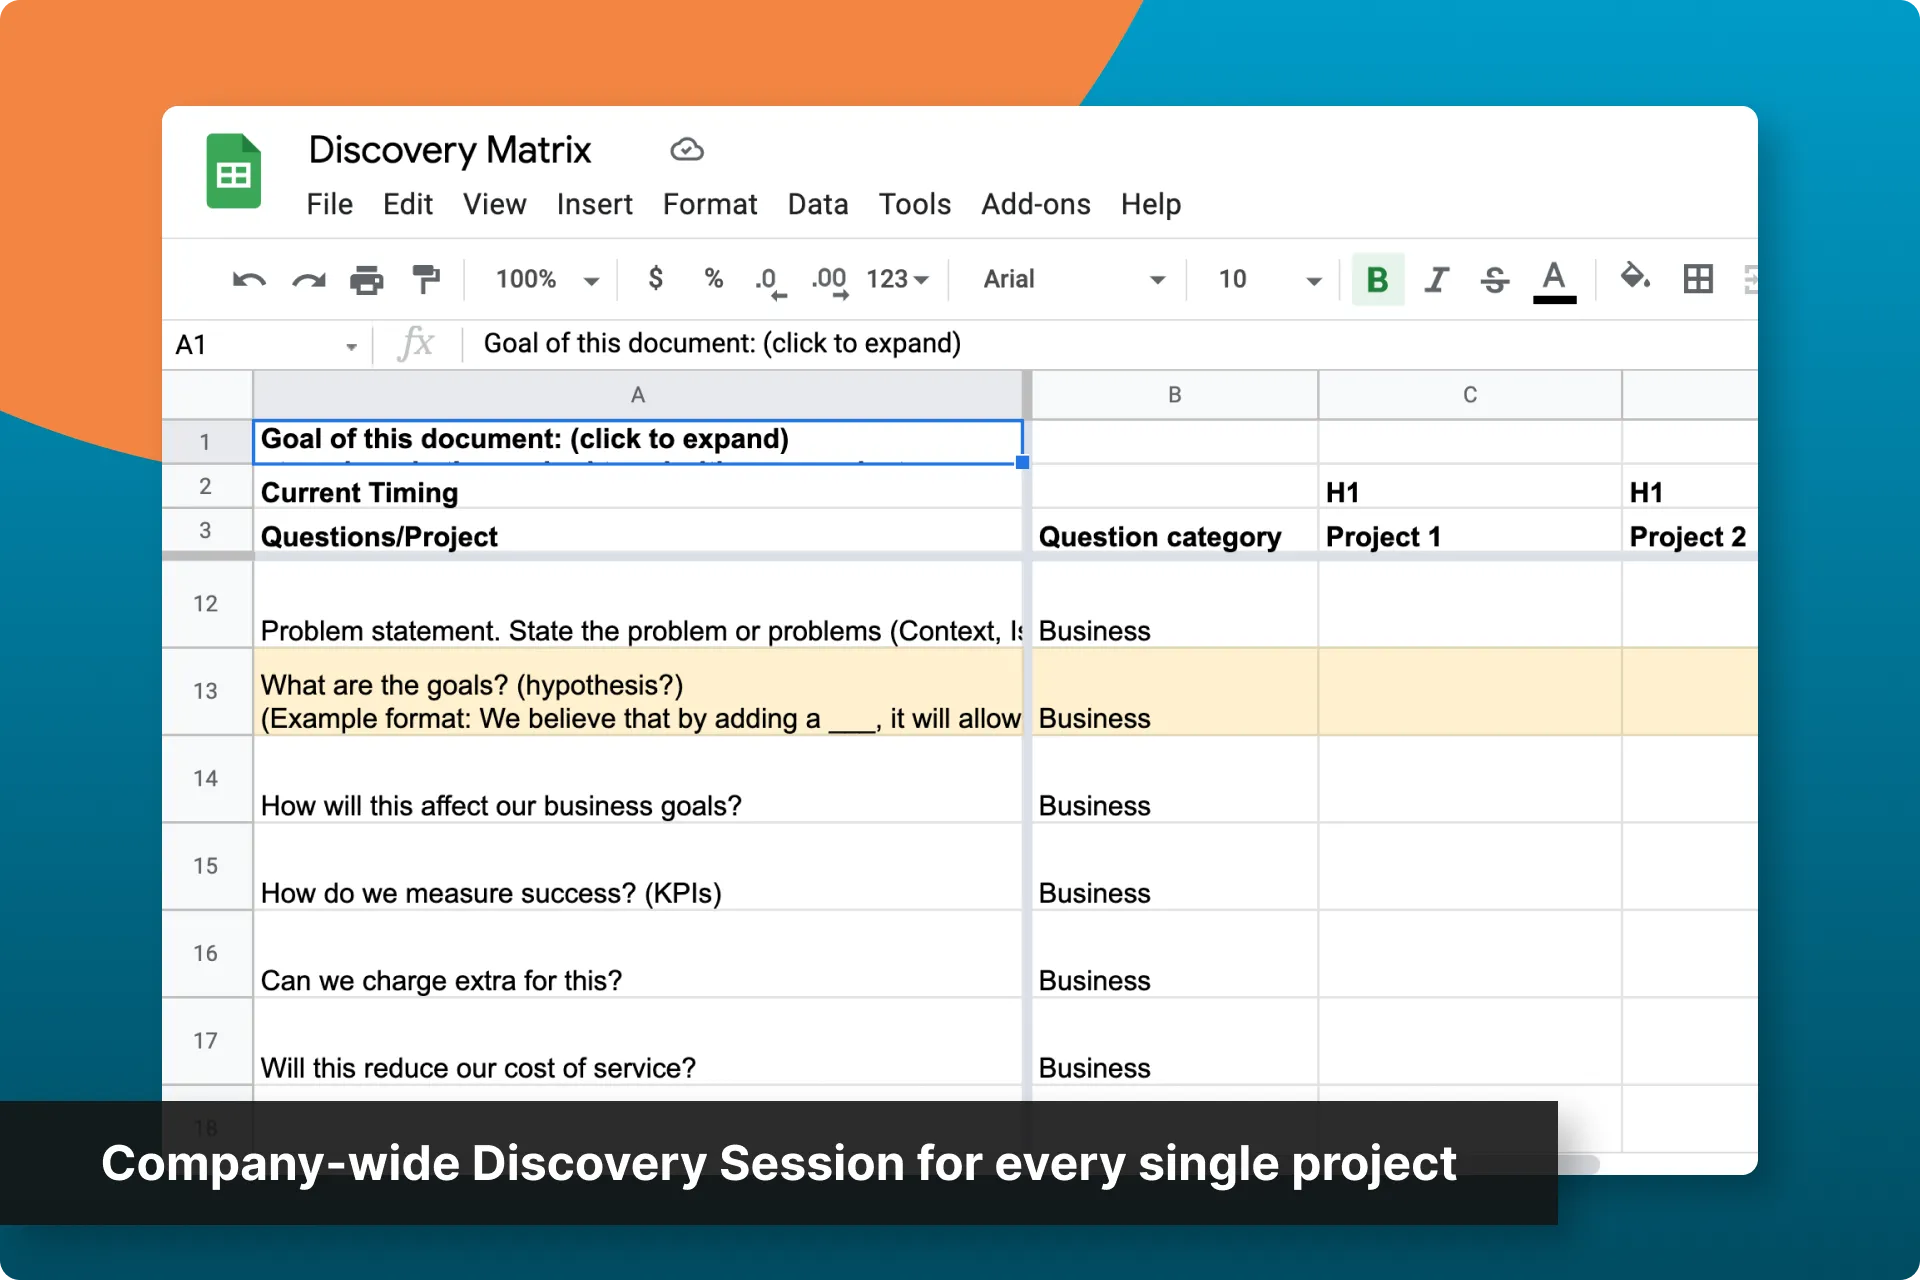The image size is (1920, 1280).
Task: Click the 'Project 2' cell
Action: tap(1690, 531)
